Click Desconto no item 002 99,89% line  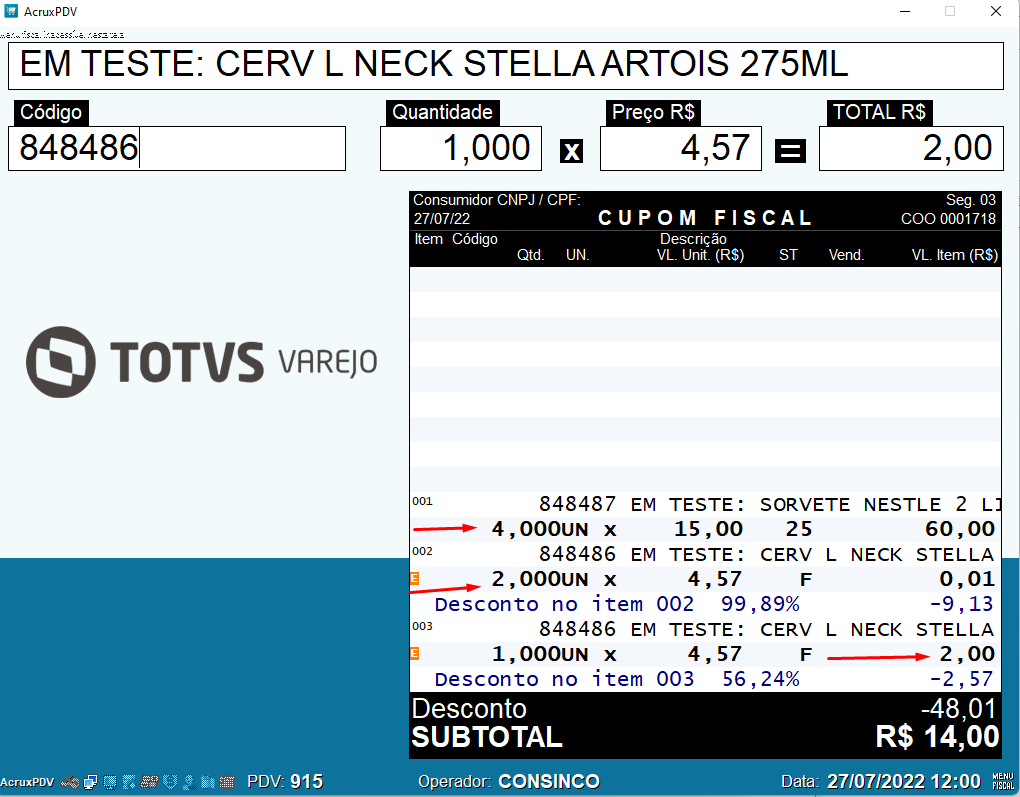point(705,604)
